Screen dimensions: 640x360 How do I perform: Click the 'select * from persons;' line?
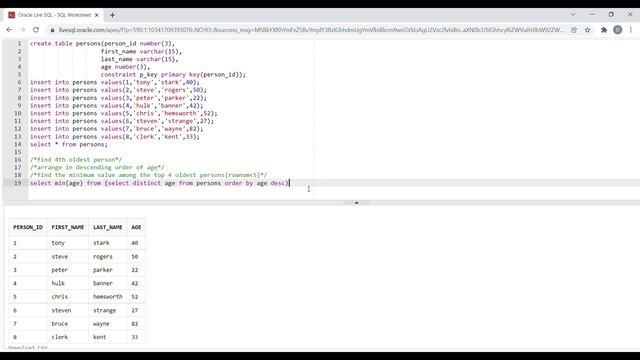(69, 144)
